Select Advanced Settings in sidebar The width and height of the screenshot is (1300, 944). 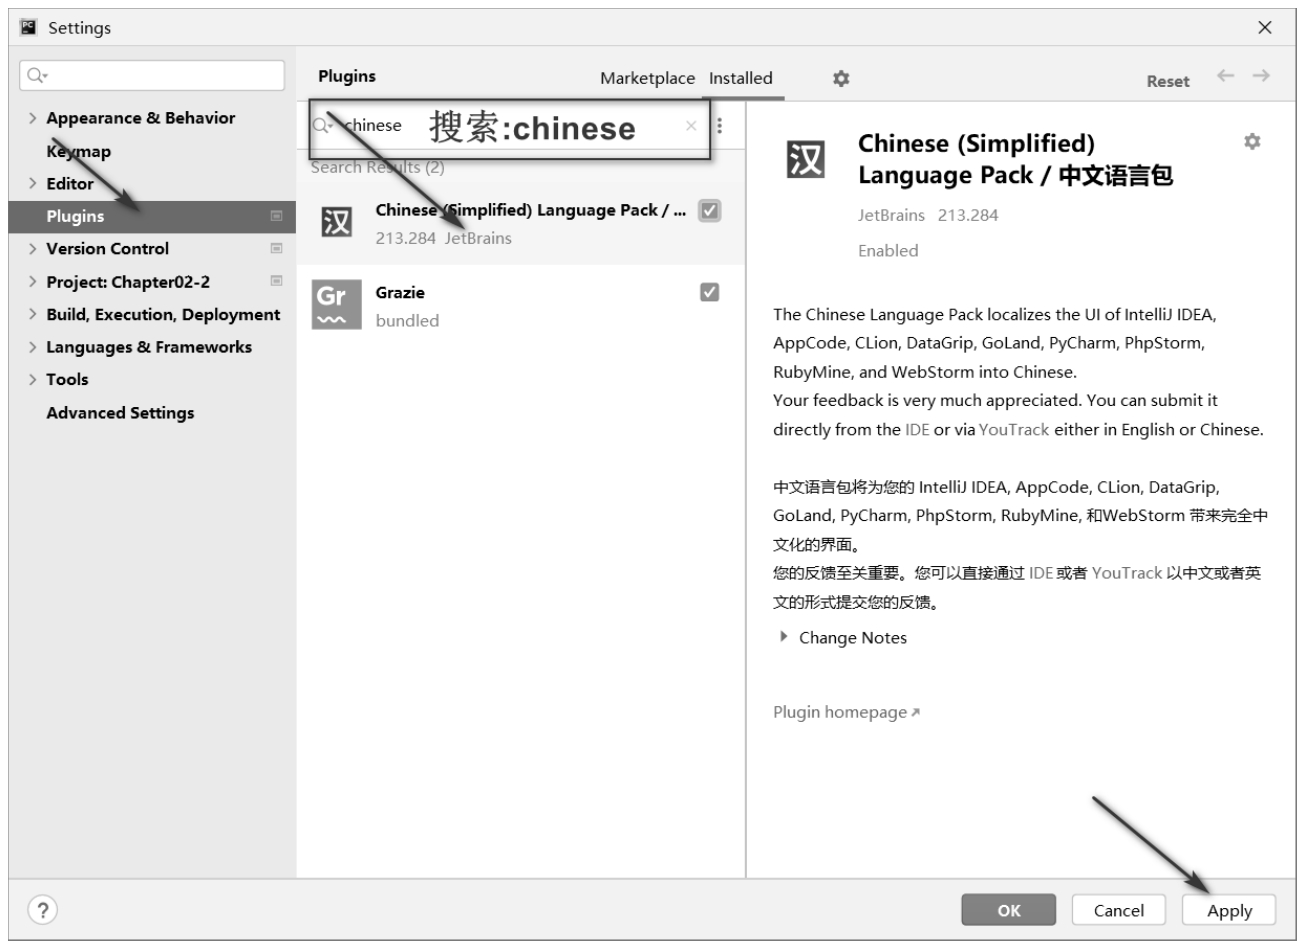coord(120,413)
